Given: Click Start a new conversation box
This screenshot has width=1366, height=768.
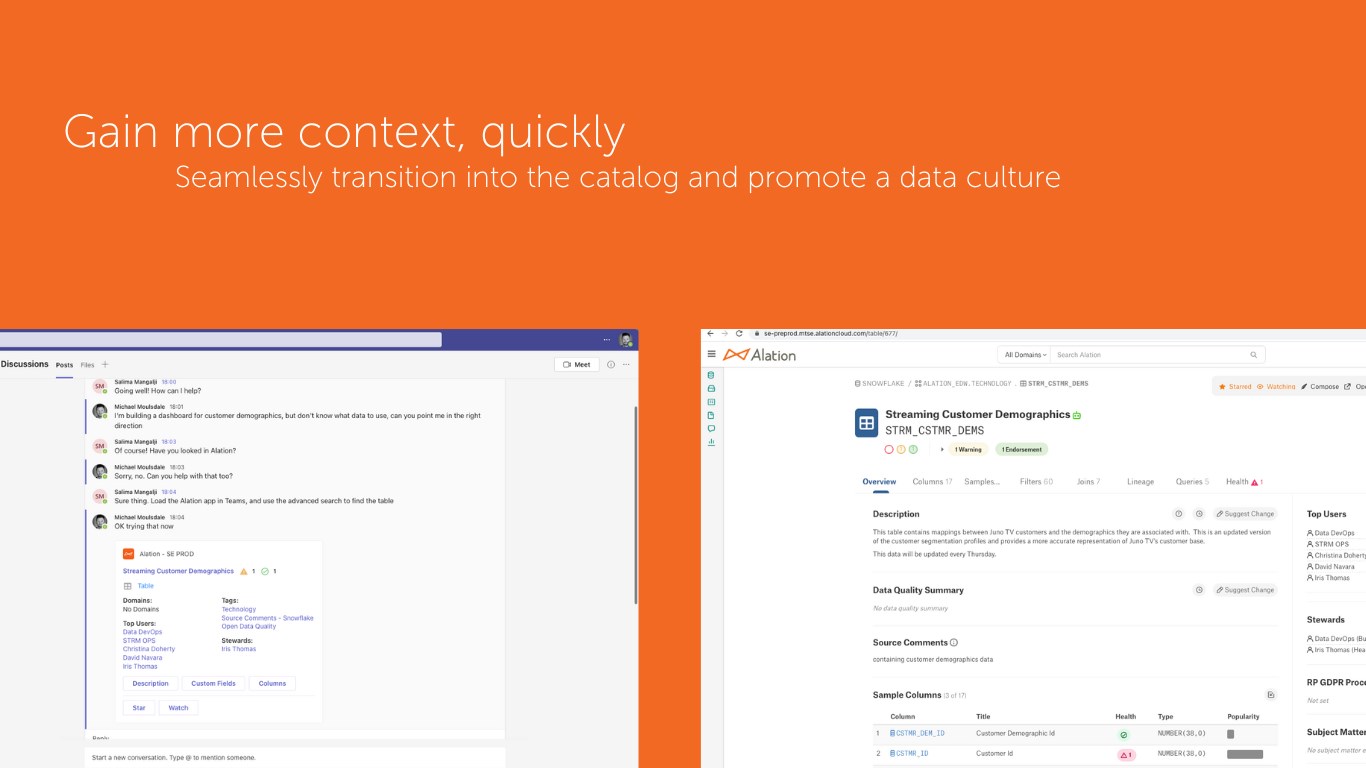Looking at the screenshot, I should click(x=295, y=758).
